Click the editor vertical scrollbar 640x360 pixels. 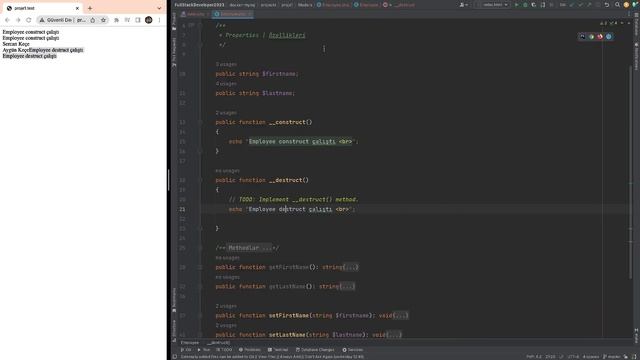point(631,171)
